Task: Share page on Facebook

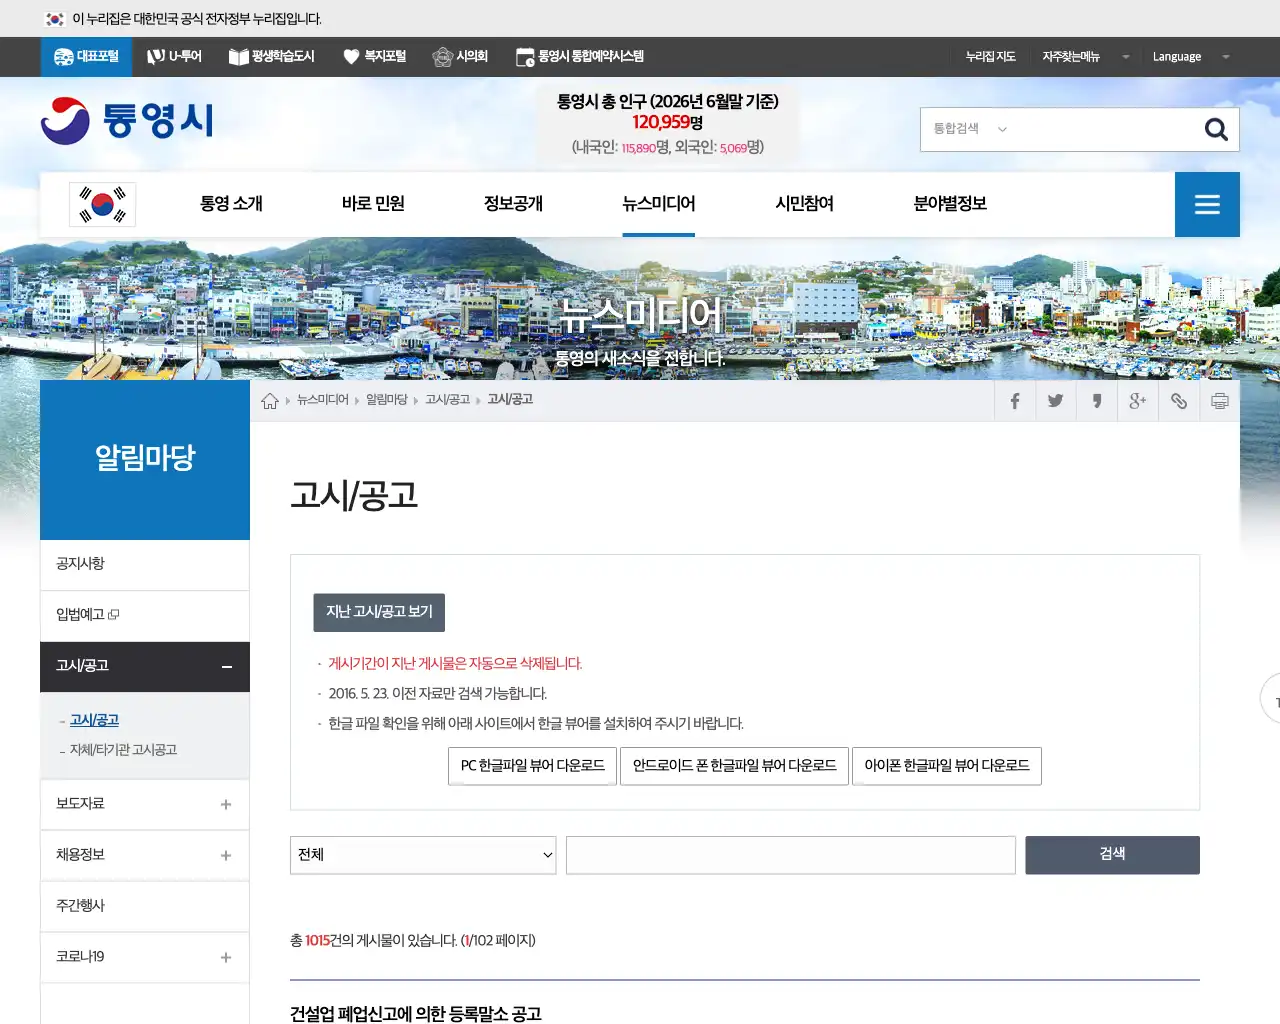Action: pos(1014,401)
